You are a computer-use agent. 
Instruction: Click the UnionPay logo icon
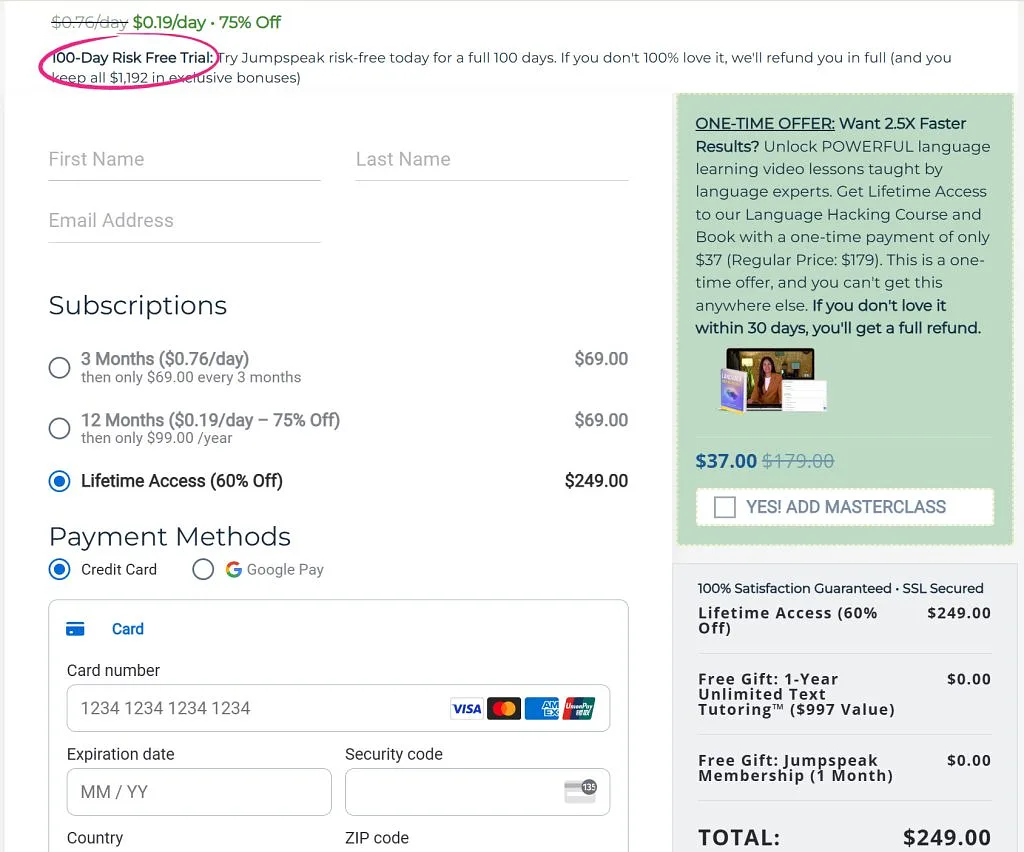[579, 708]
